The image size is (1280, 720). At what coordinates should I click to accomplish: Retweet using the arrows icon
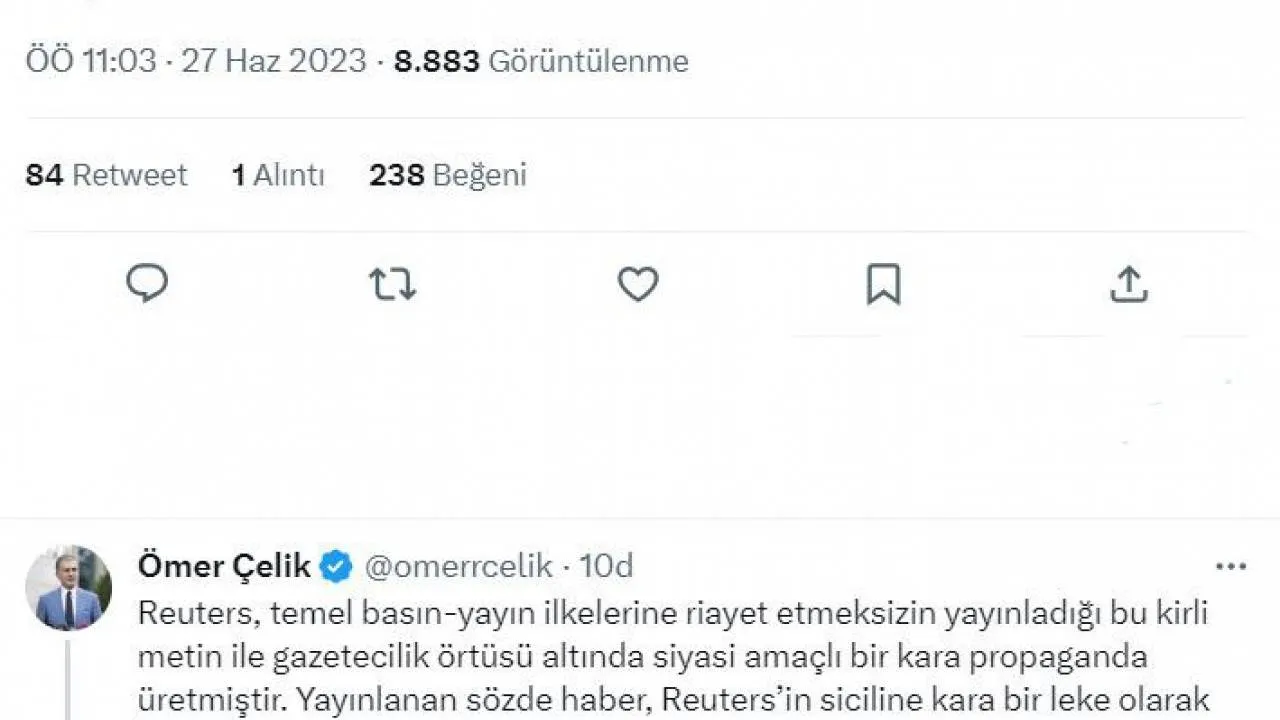pos(392,284)
